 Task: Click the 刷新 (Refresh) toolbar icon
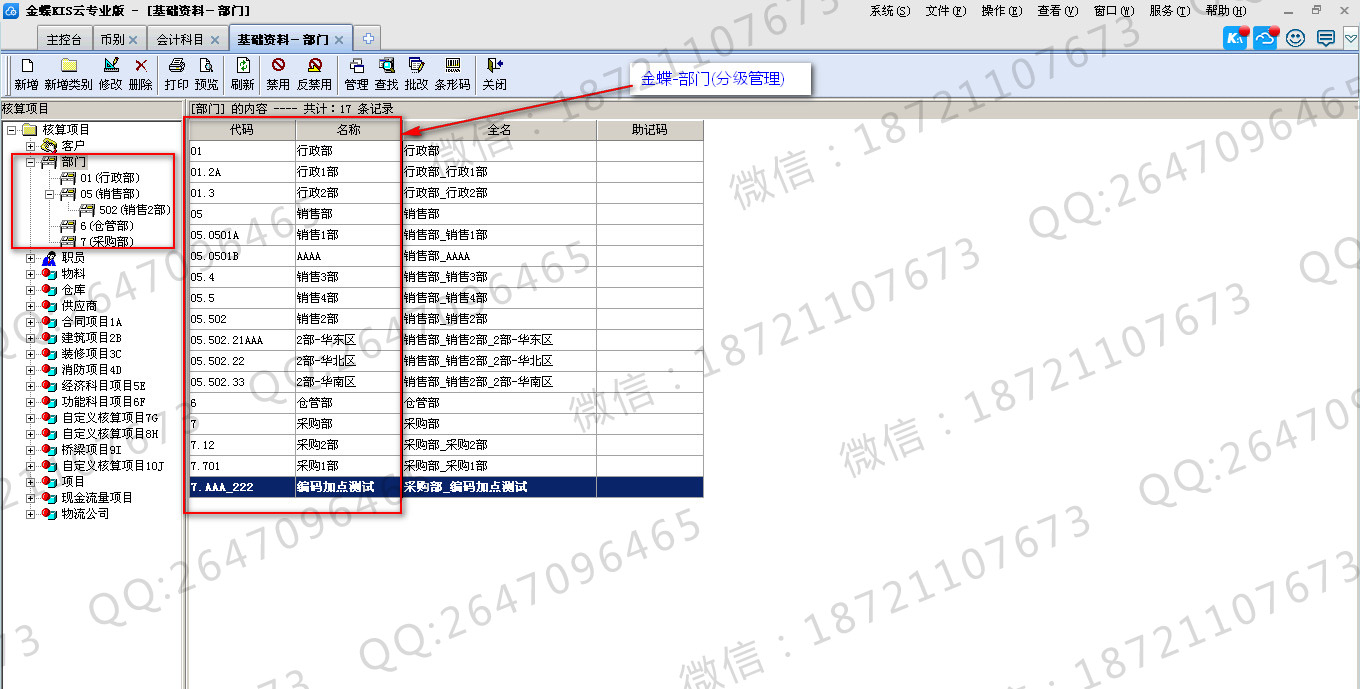pyautogui.click(x=242, y=66)
